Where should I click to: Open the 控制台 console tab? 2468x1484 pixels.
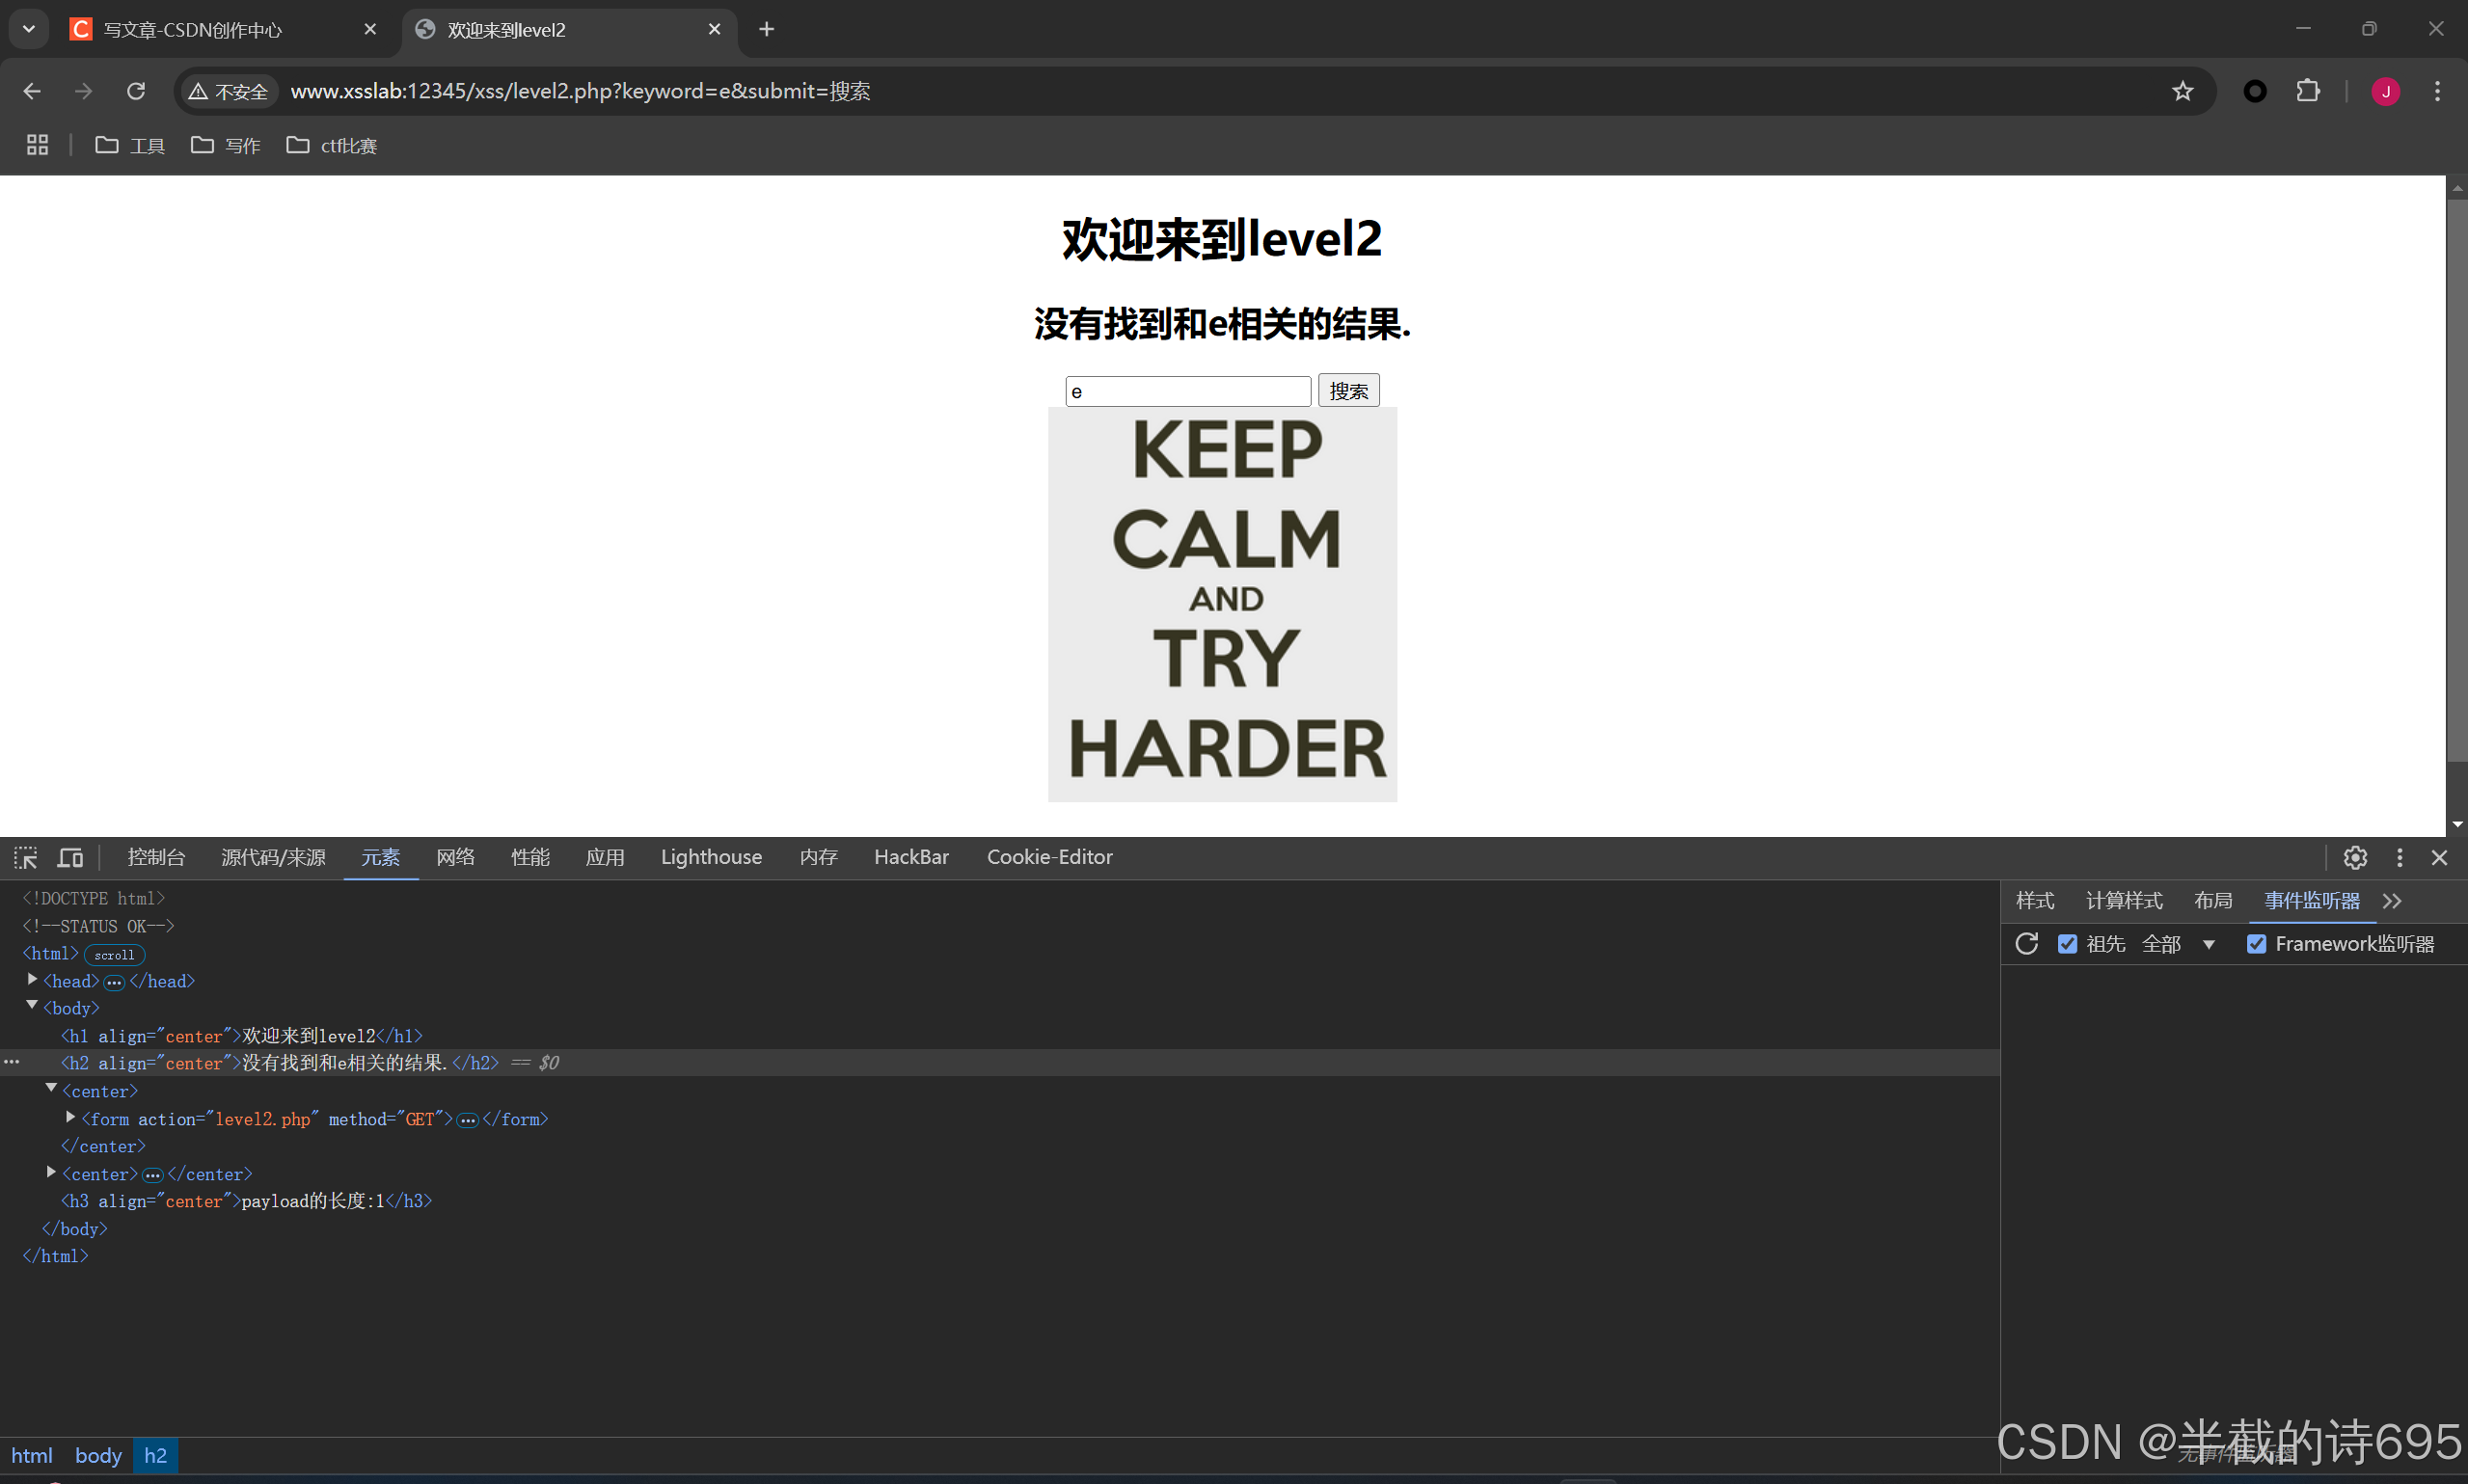point(156,857)
